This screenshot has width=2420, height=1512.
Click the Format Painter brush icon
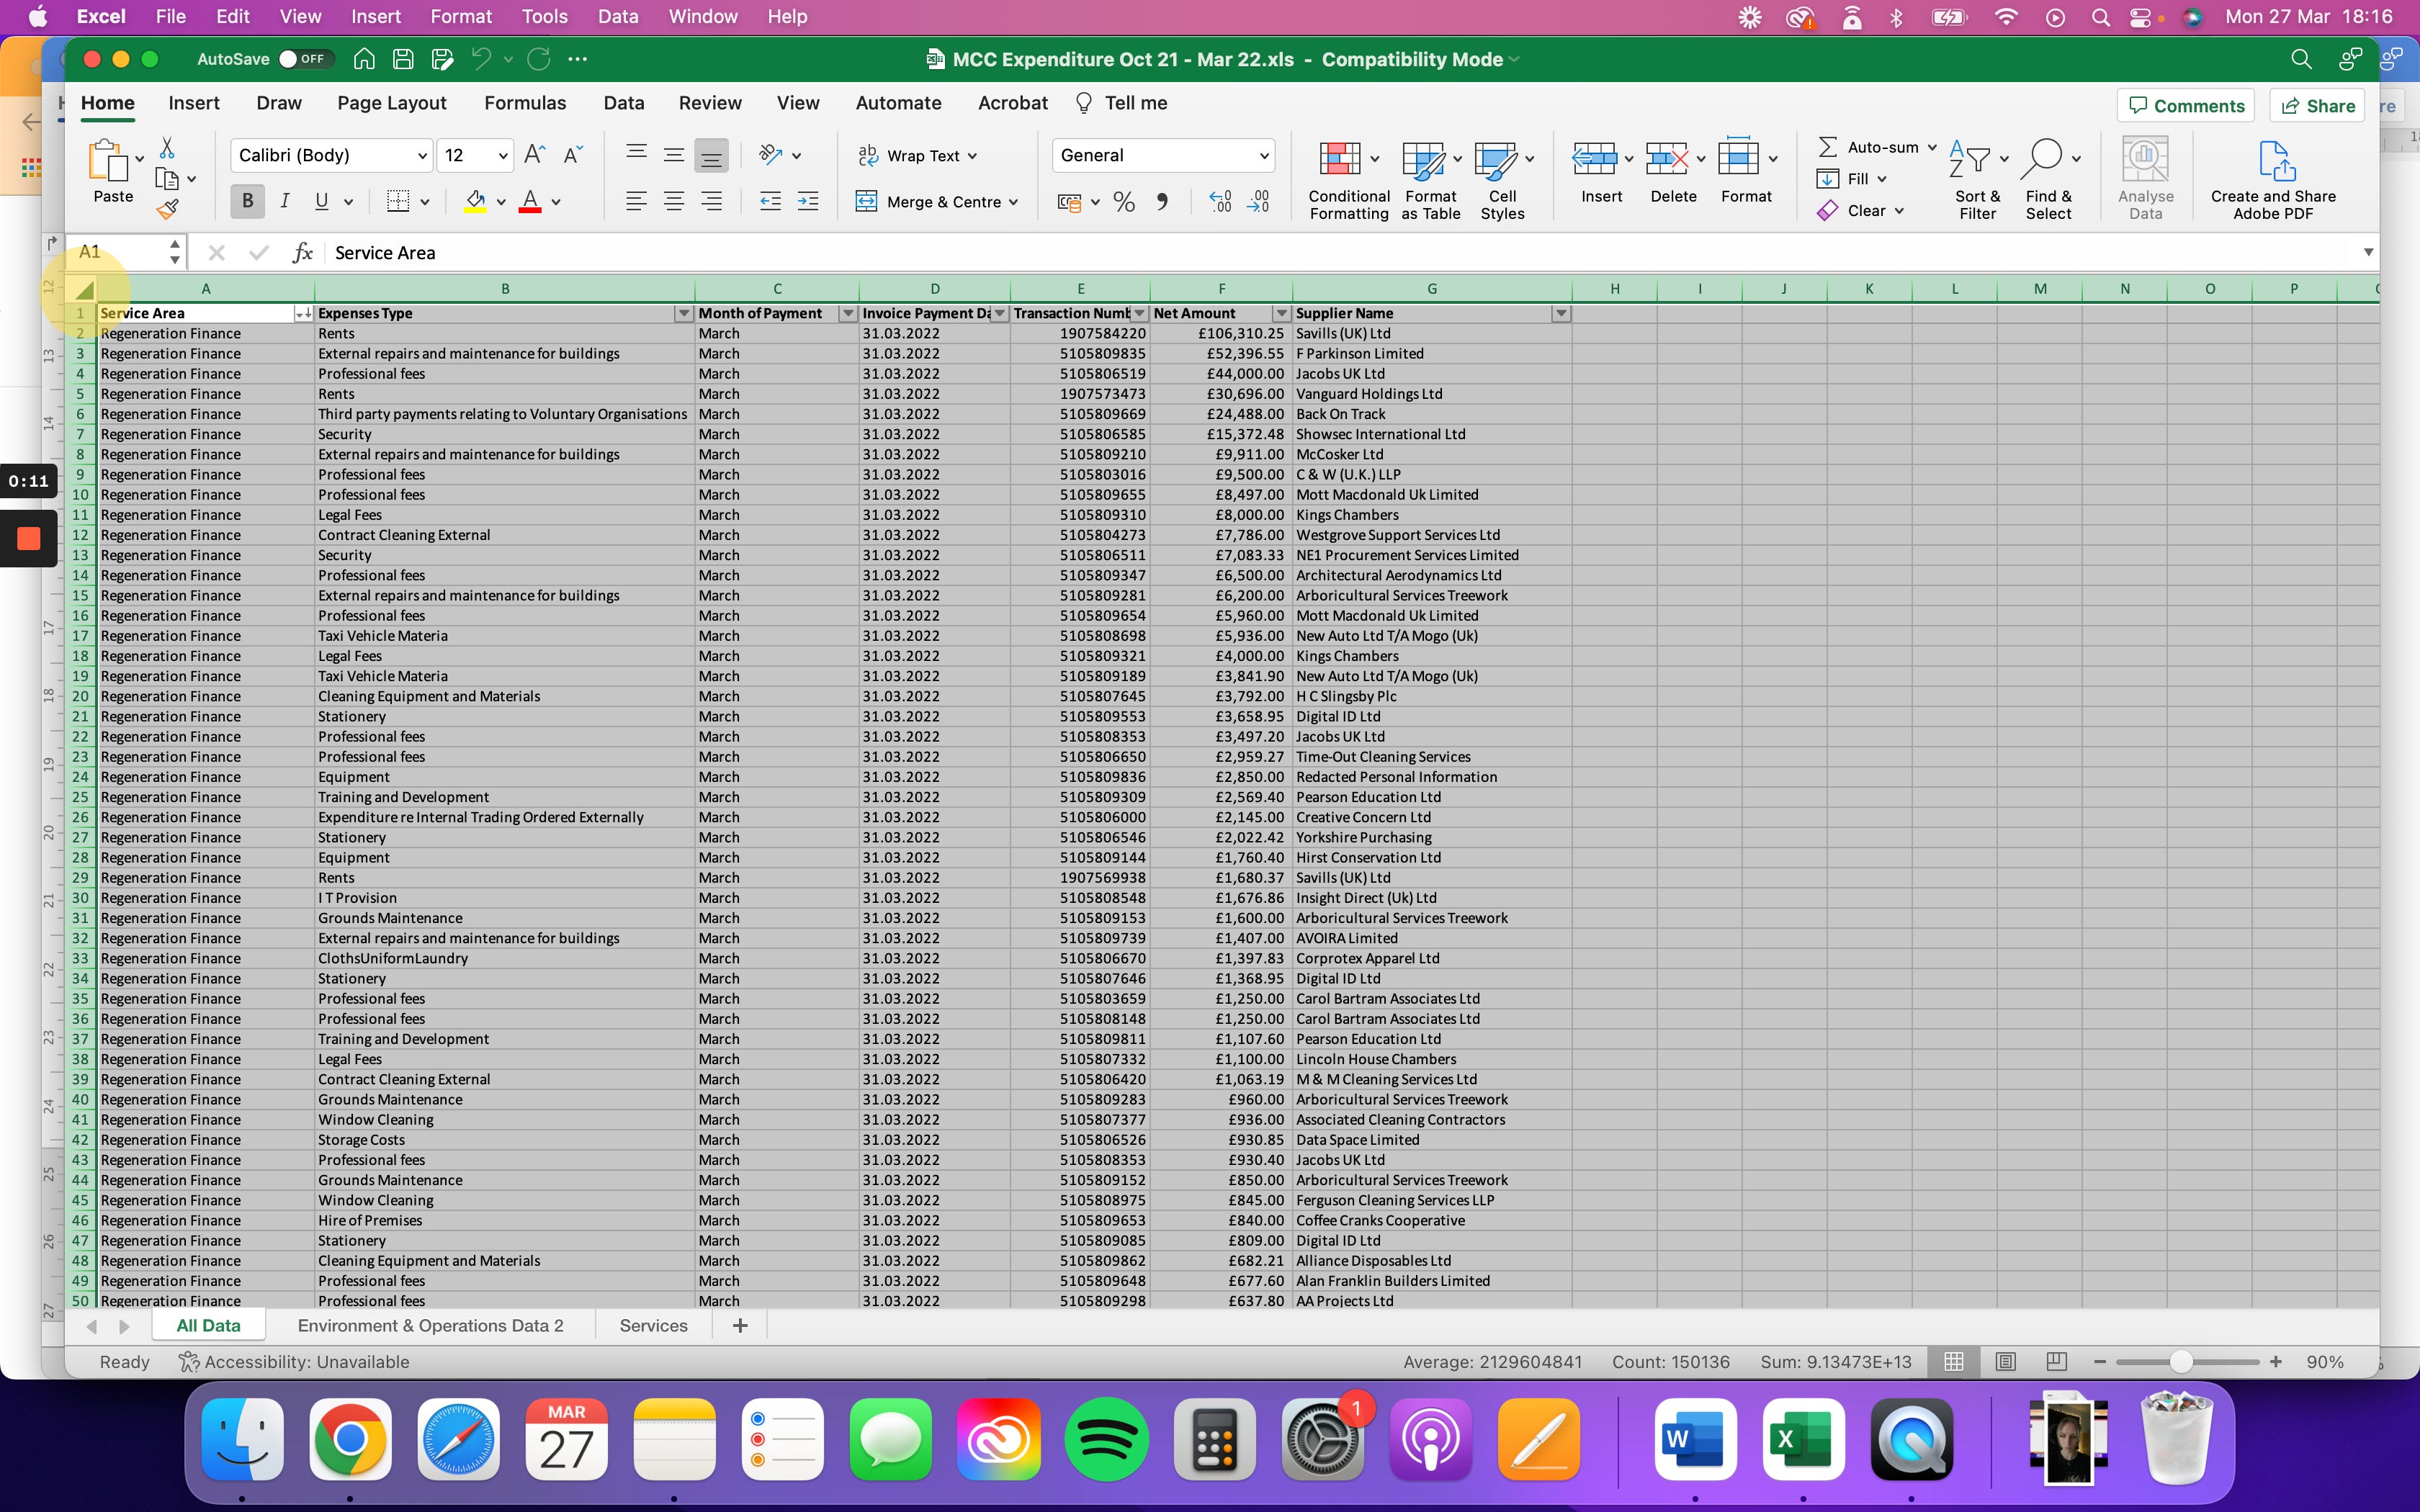pos(167,209)
